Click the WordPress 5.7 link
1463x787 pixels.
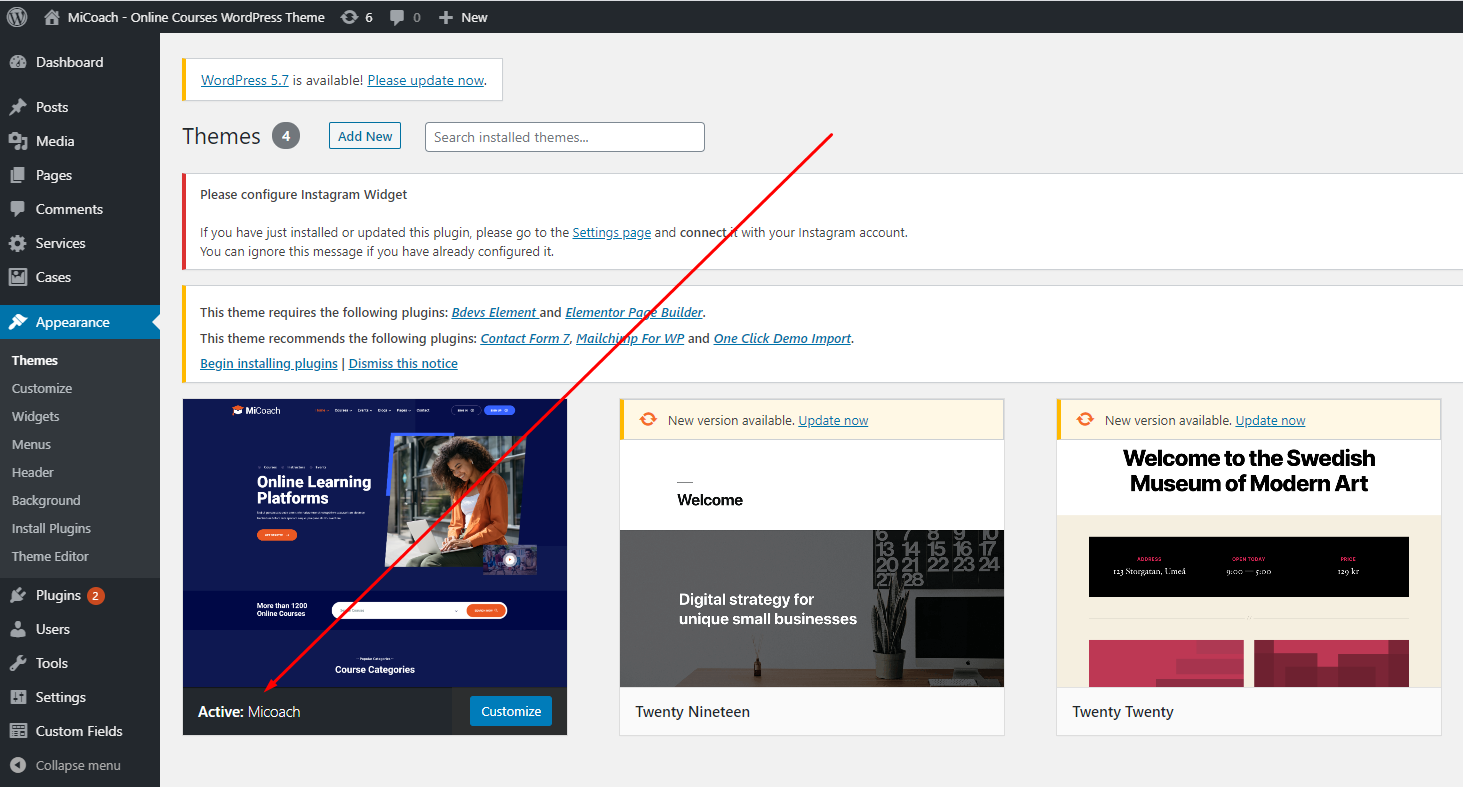245,80
